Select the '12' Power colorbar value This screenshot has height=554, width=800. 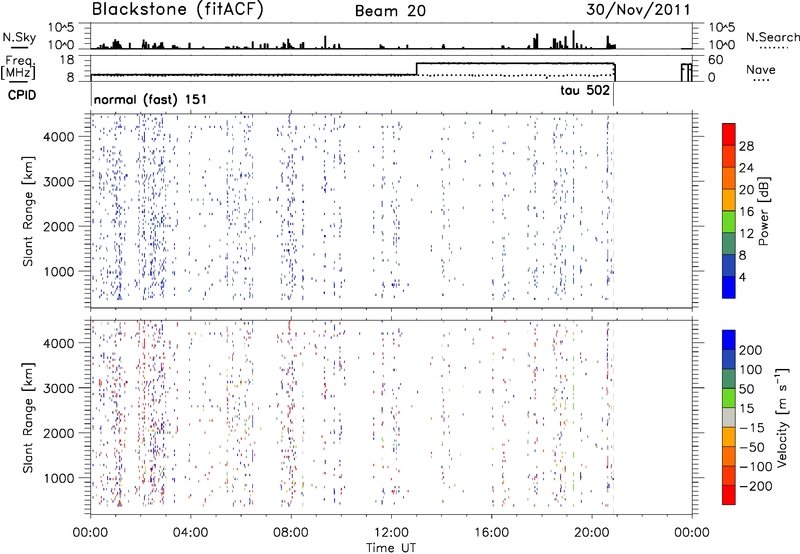(x=746, y=234)
